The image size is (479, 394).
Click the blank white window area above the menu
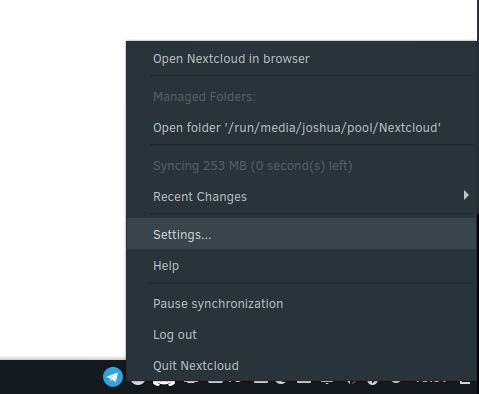(238, 20)
